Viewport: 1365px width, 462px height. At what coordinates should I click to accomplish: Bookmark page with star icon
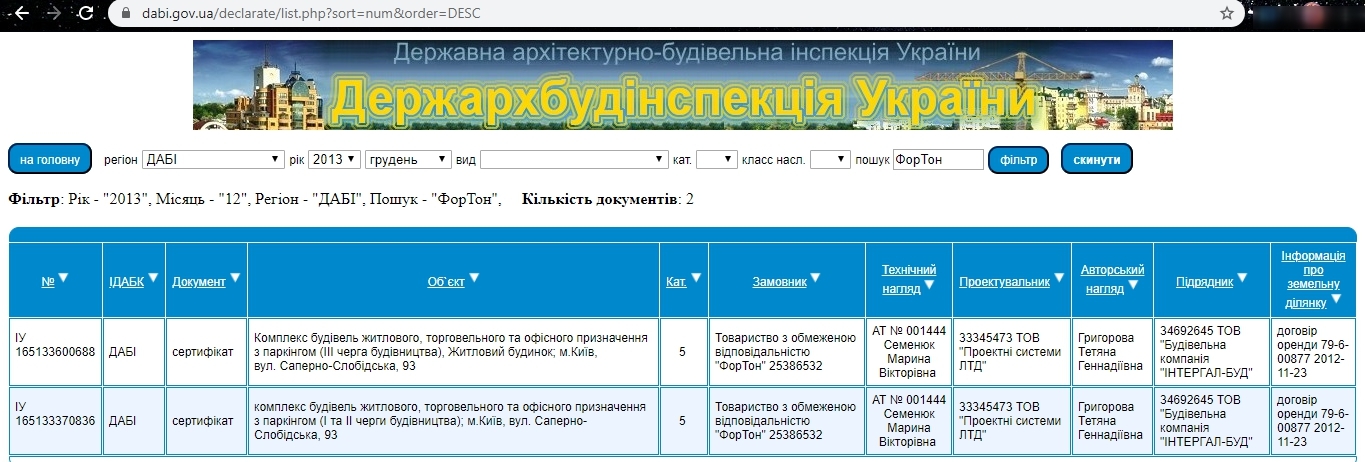tap(1227, 13)
